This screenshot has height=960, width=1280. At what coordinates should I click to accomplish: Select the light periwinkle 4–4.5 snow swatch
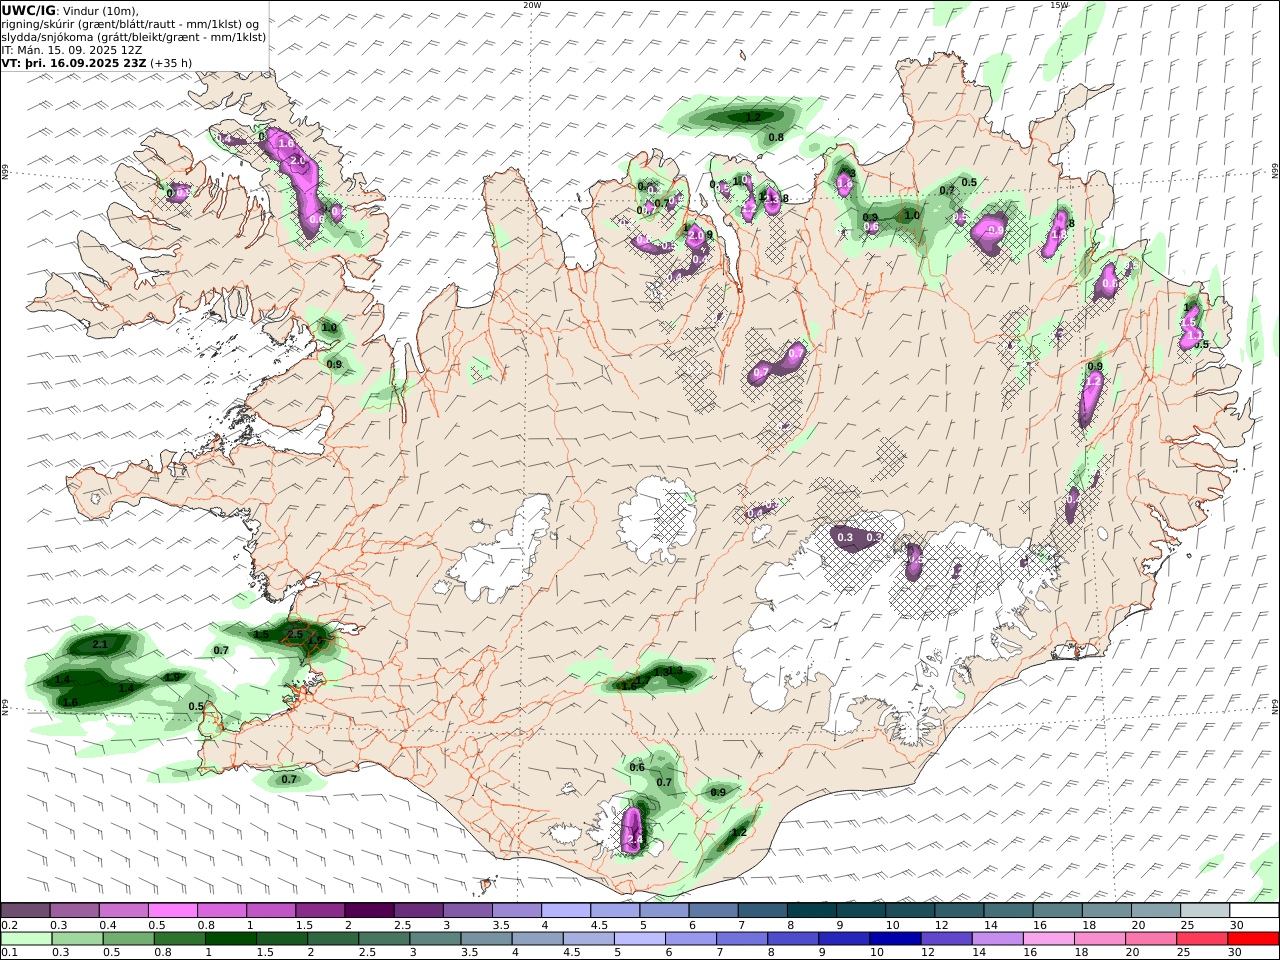[566, 911]
